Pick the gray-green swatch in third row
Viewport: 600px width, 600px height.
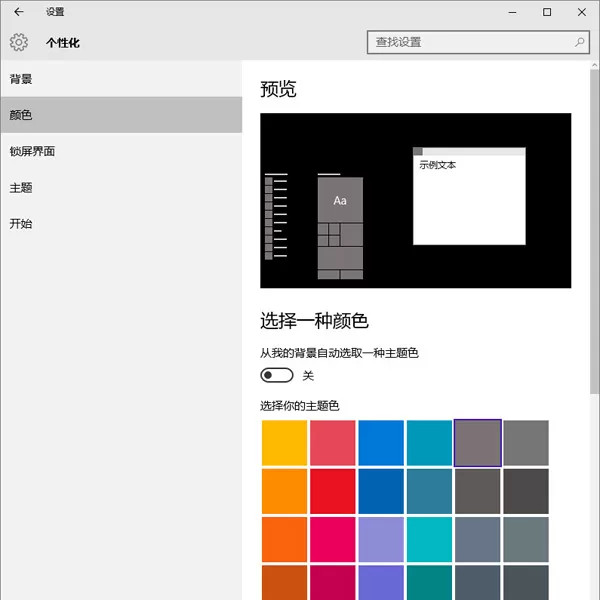pos(526,540)
